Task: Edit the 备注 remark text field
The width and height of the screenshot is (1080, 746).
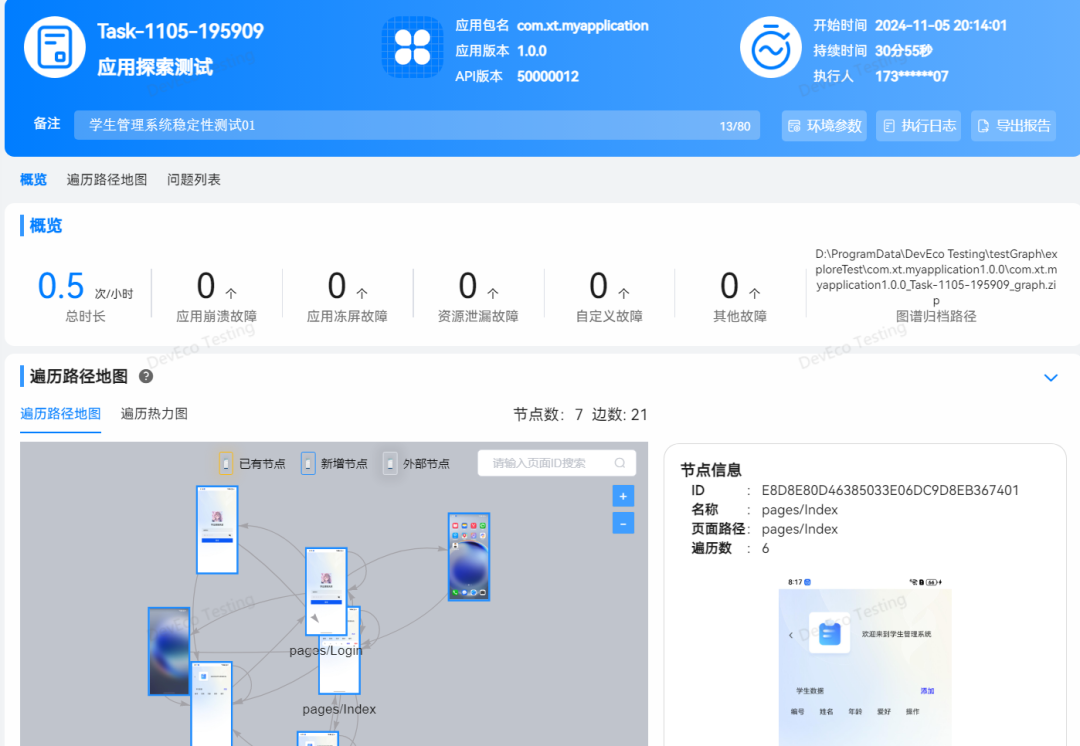Action: pyautogui.click(x=417, y=125)
